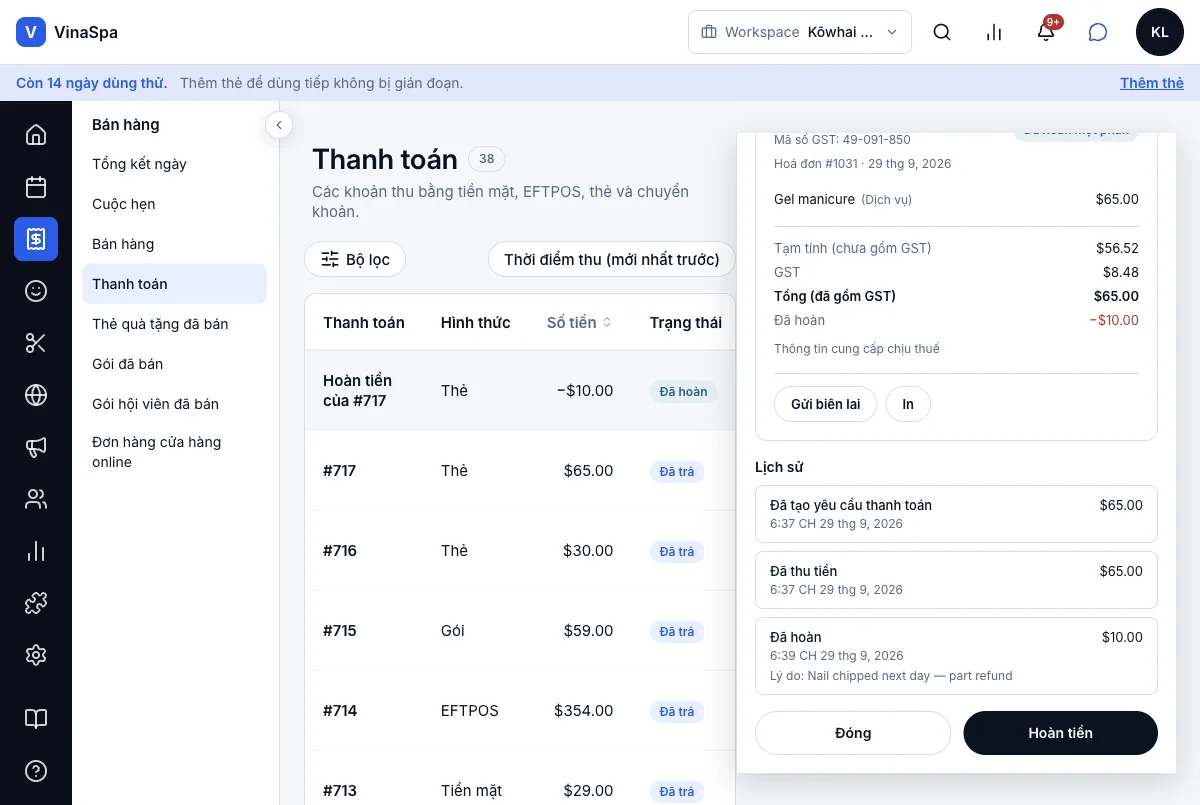Click the 38 payments count badge
The height and width of the screenshot is (805, 1200).
[x=487, y=159]
